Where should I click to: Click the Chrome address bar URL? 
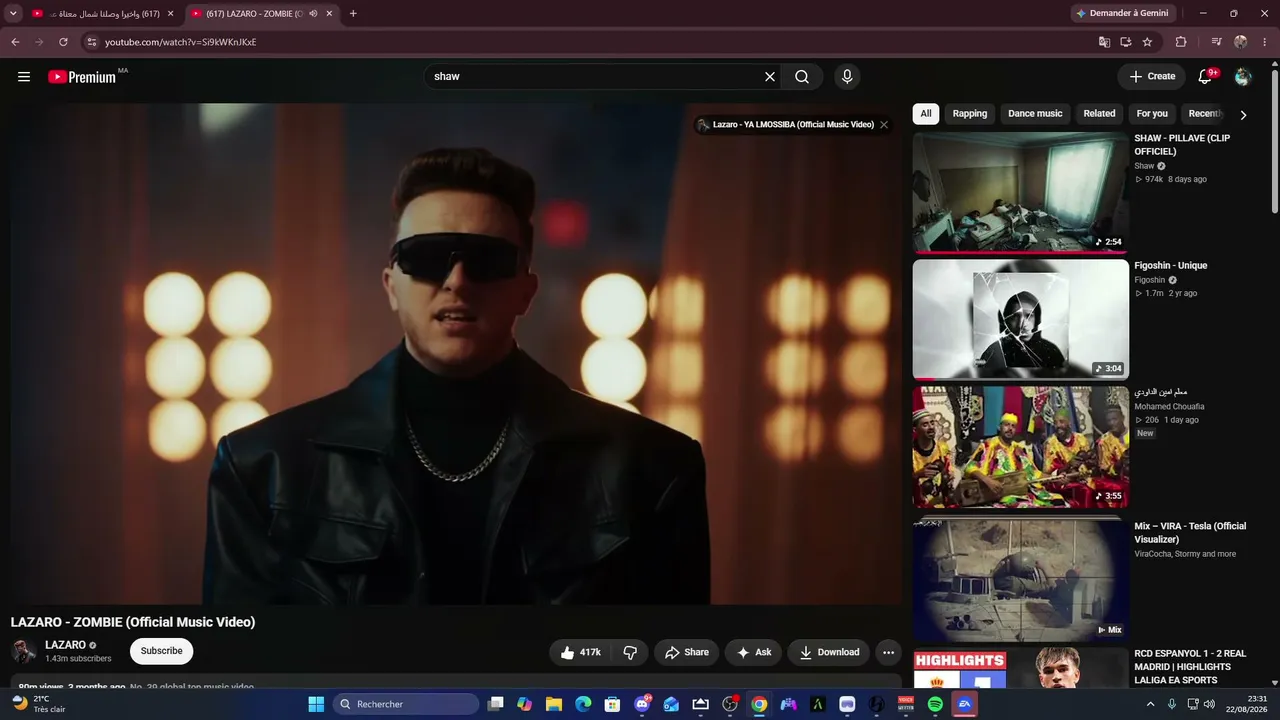pyautogui.click(x=180, y=42)
